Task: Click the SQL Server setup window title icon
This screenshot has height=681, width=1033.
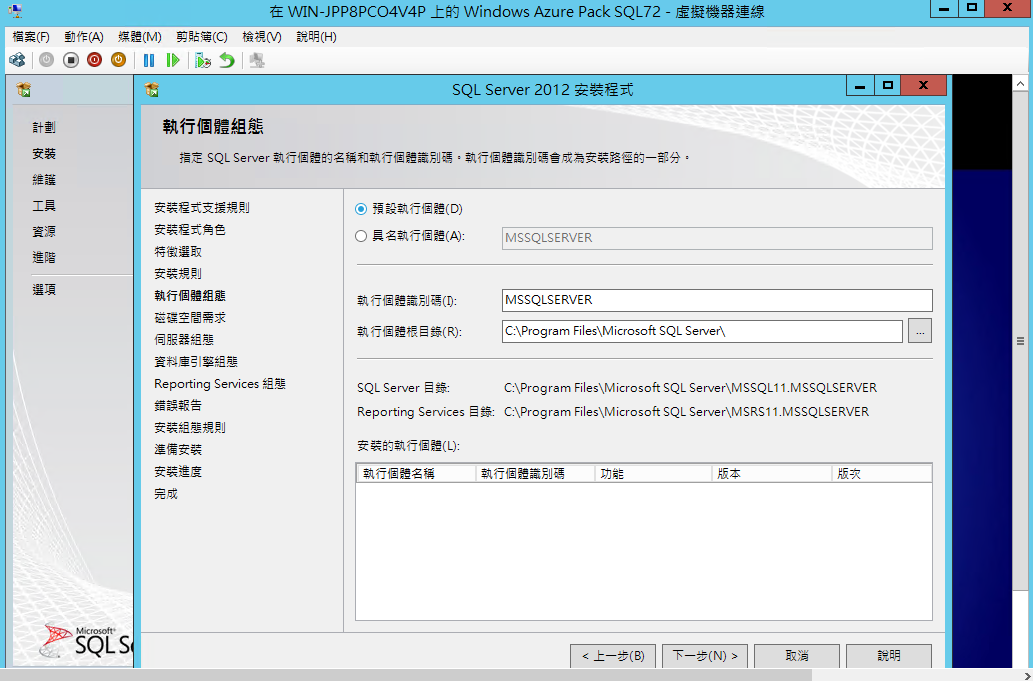Action: coord(152,90)
